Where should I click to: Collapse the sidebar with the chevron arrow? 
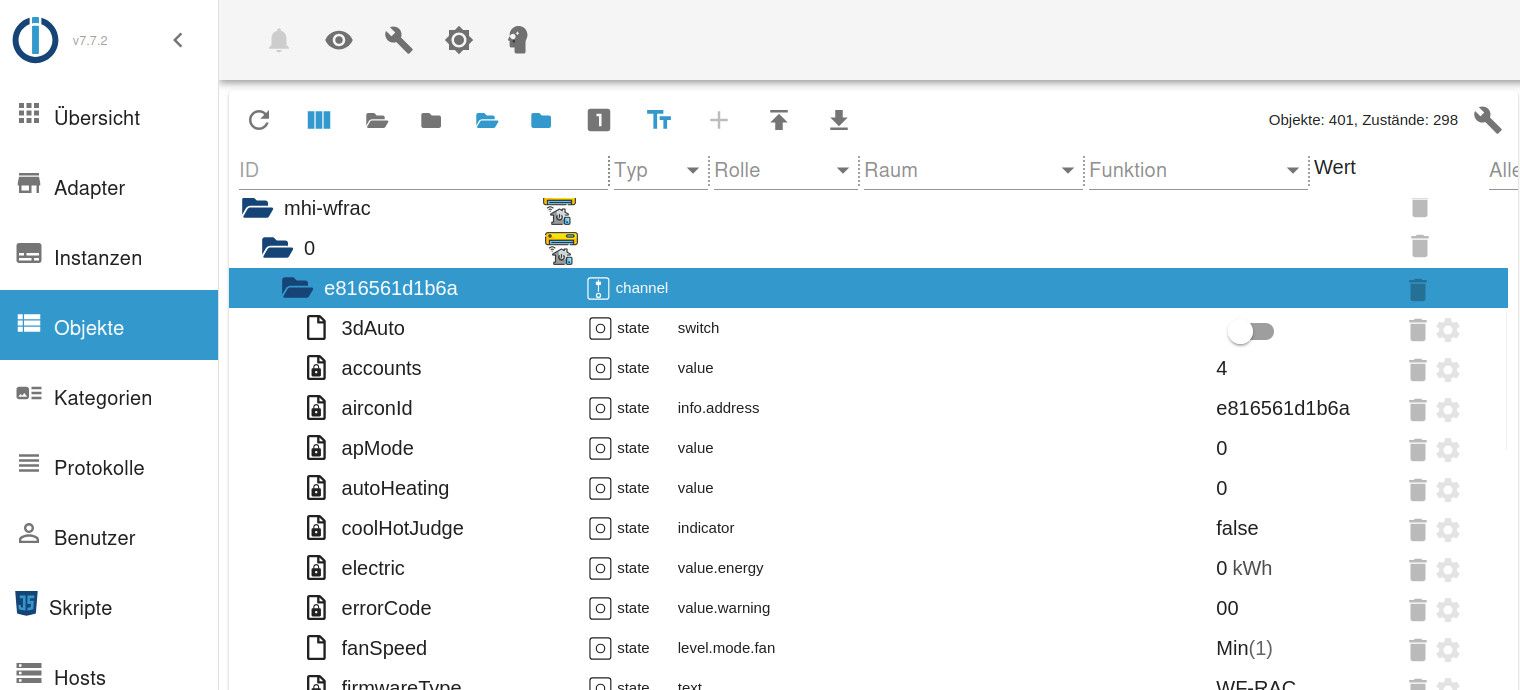(178, 40)
